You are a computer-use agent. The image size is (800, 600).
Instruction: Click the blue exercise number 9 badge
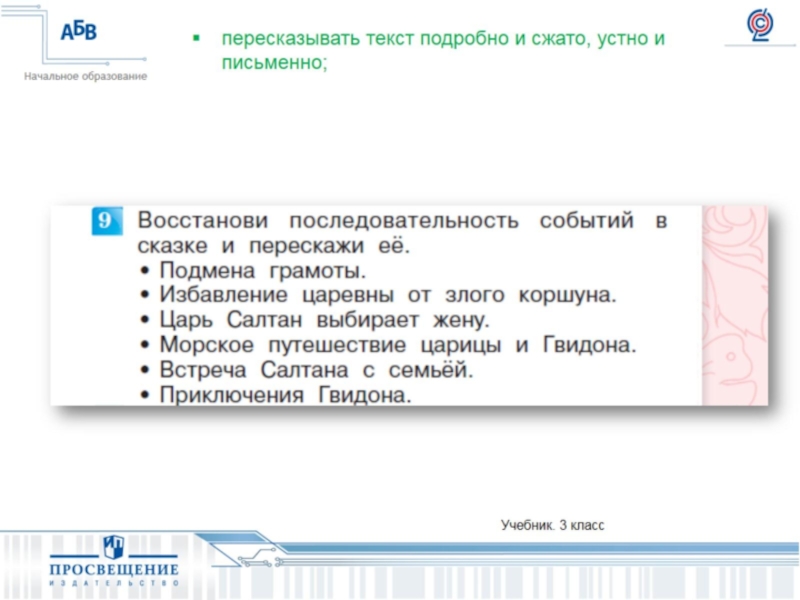click(x=107, y=221)
